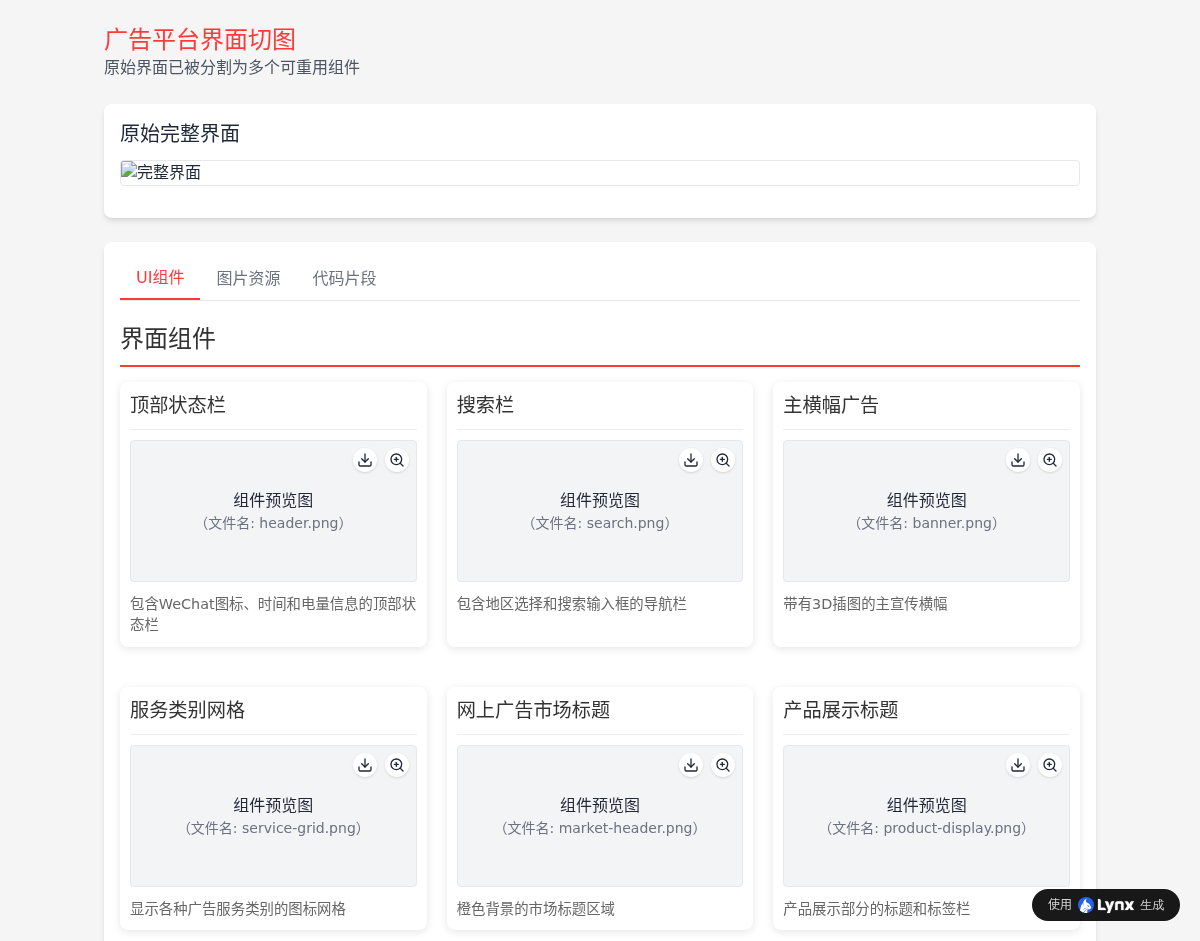Click the 广告平台界面切图 page heading
Screen dimensions: 1200x941
click(200, 39)
